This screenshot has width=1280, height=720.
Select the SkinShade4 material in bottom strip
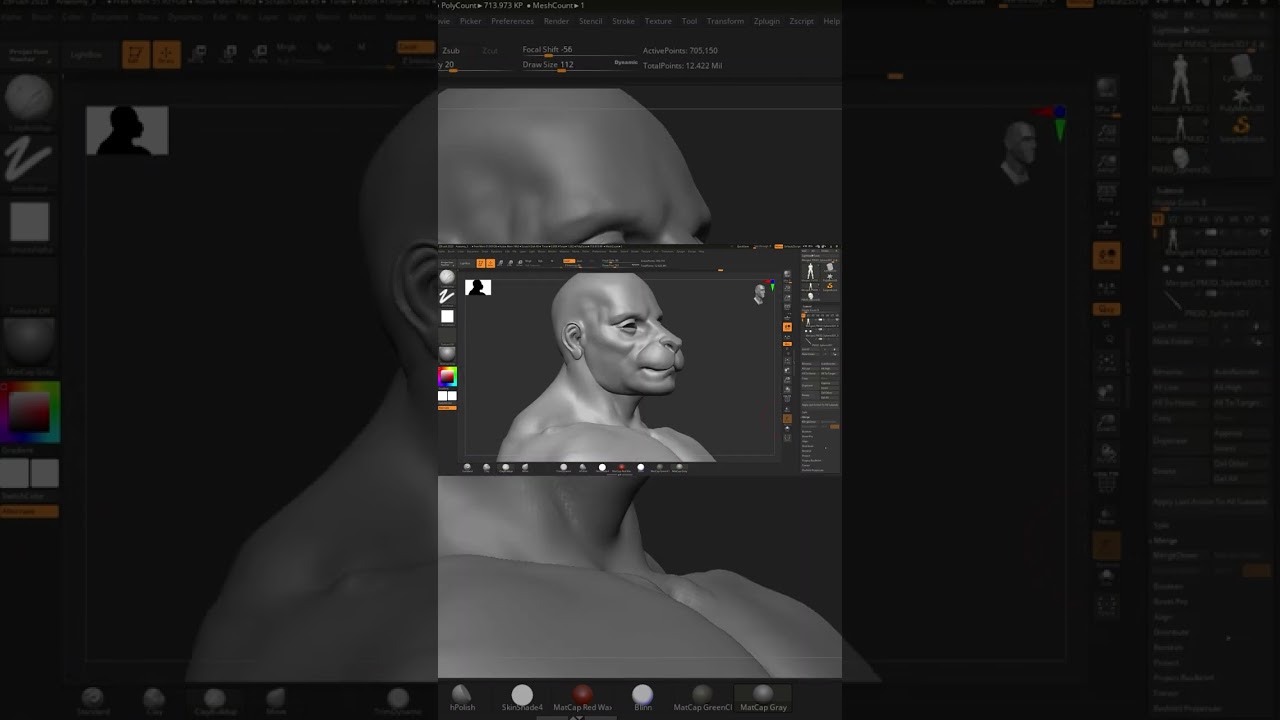pyautogui.click(x=522, y=697)
